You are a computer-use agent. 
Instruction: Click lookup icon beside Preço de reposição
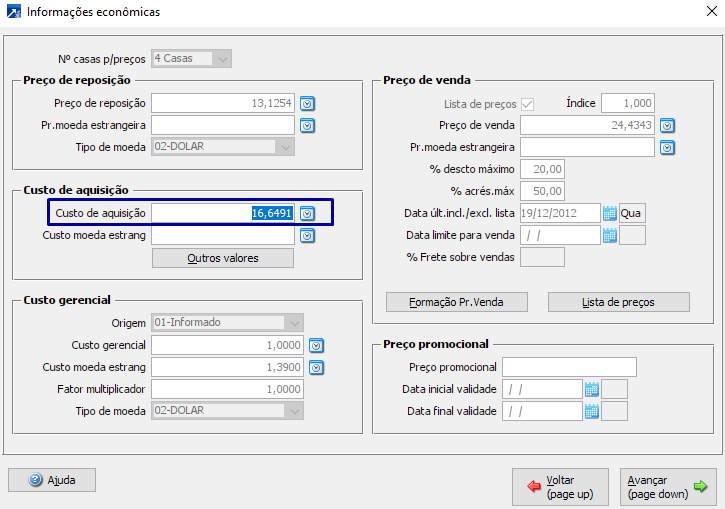[x=308, y=103]
